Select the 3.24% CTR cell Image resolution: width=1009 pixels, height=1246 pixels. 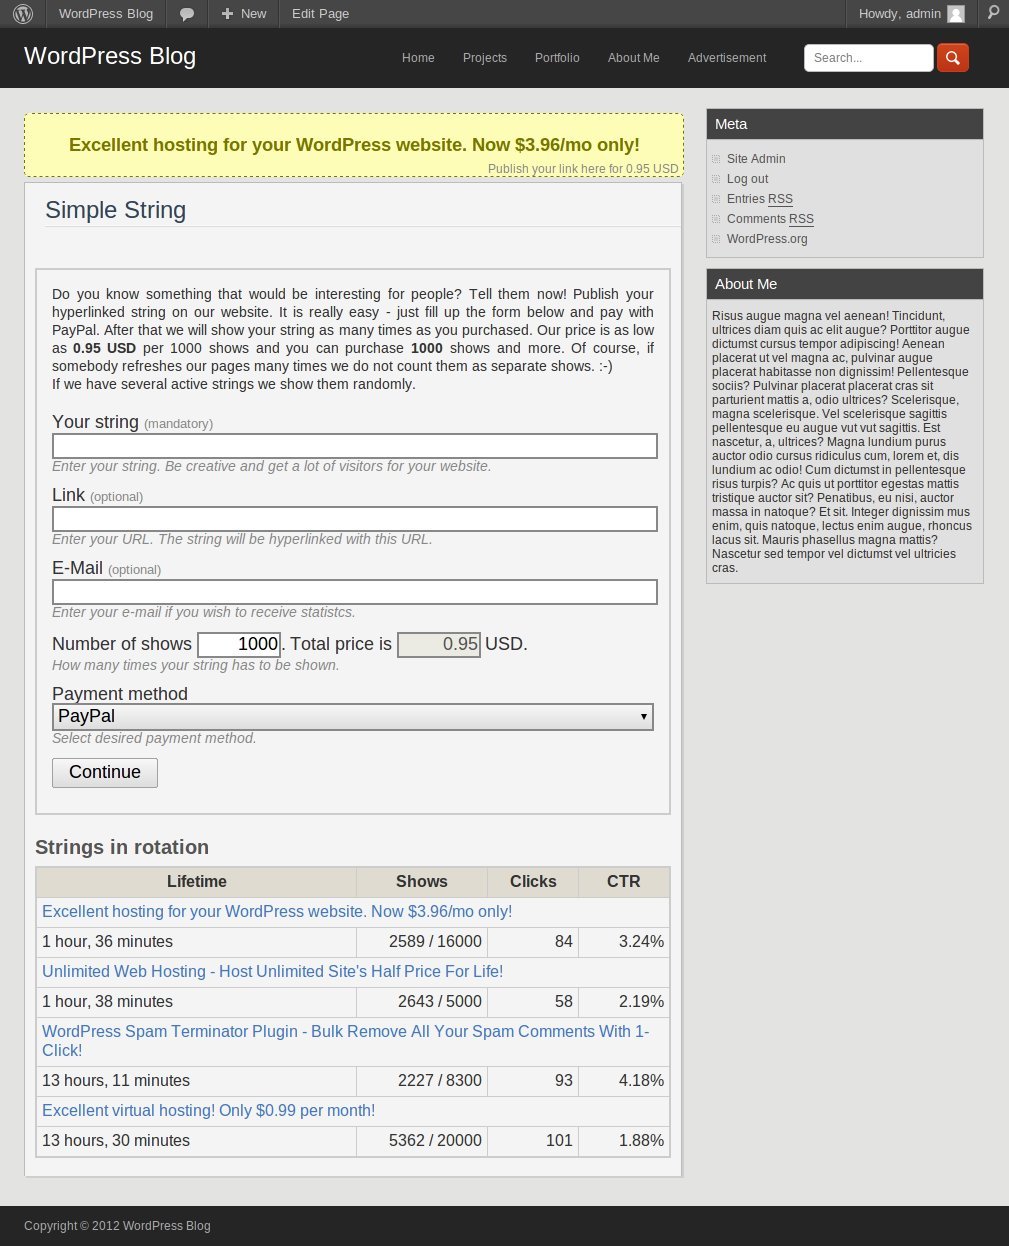pyautogui.click(x=624, y=942)
